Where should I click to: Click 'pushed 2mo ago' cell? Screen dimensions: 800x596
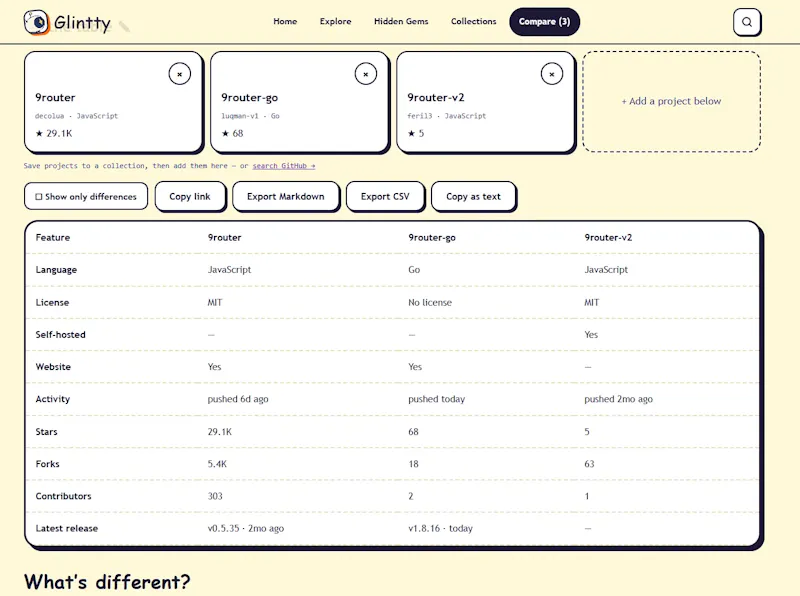click(x=618, y=399)
